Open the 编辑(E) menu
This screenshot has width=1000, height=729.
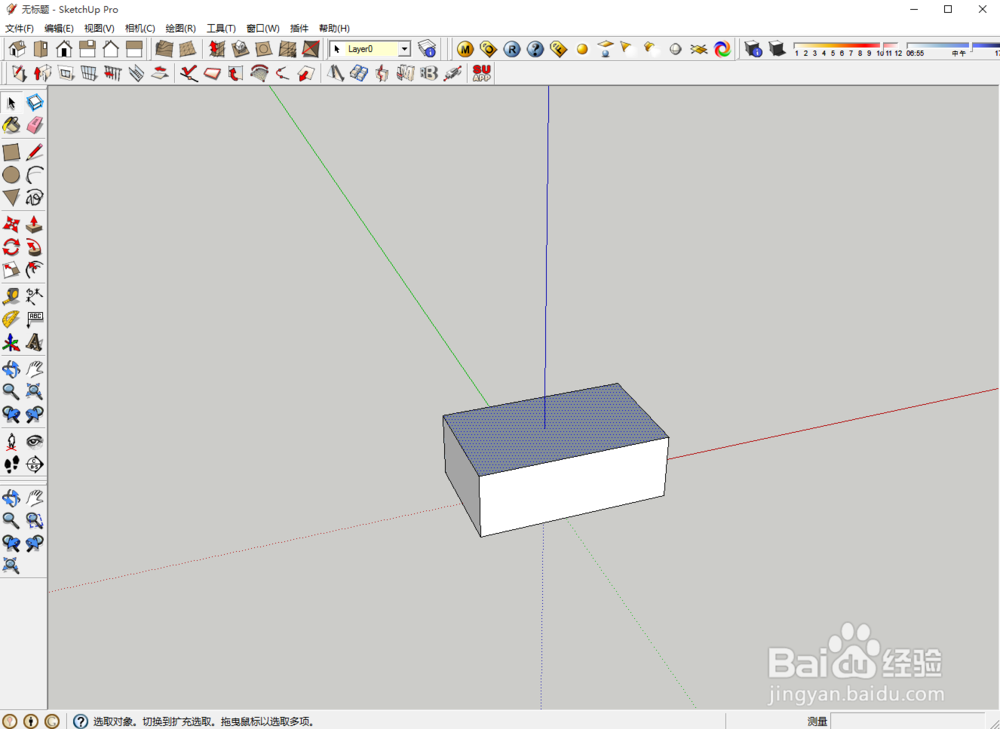point(59,28)
